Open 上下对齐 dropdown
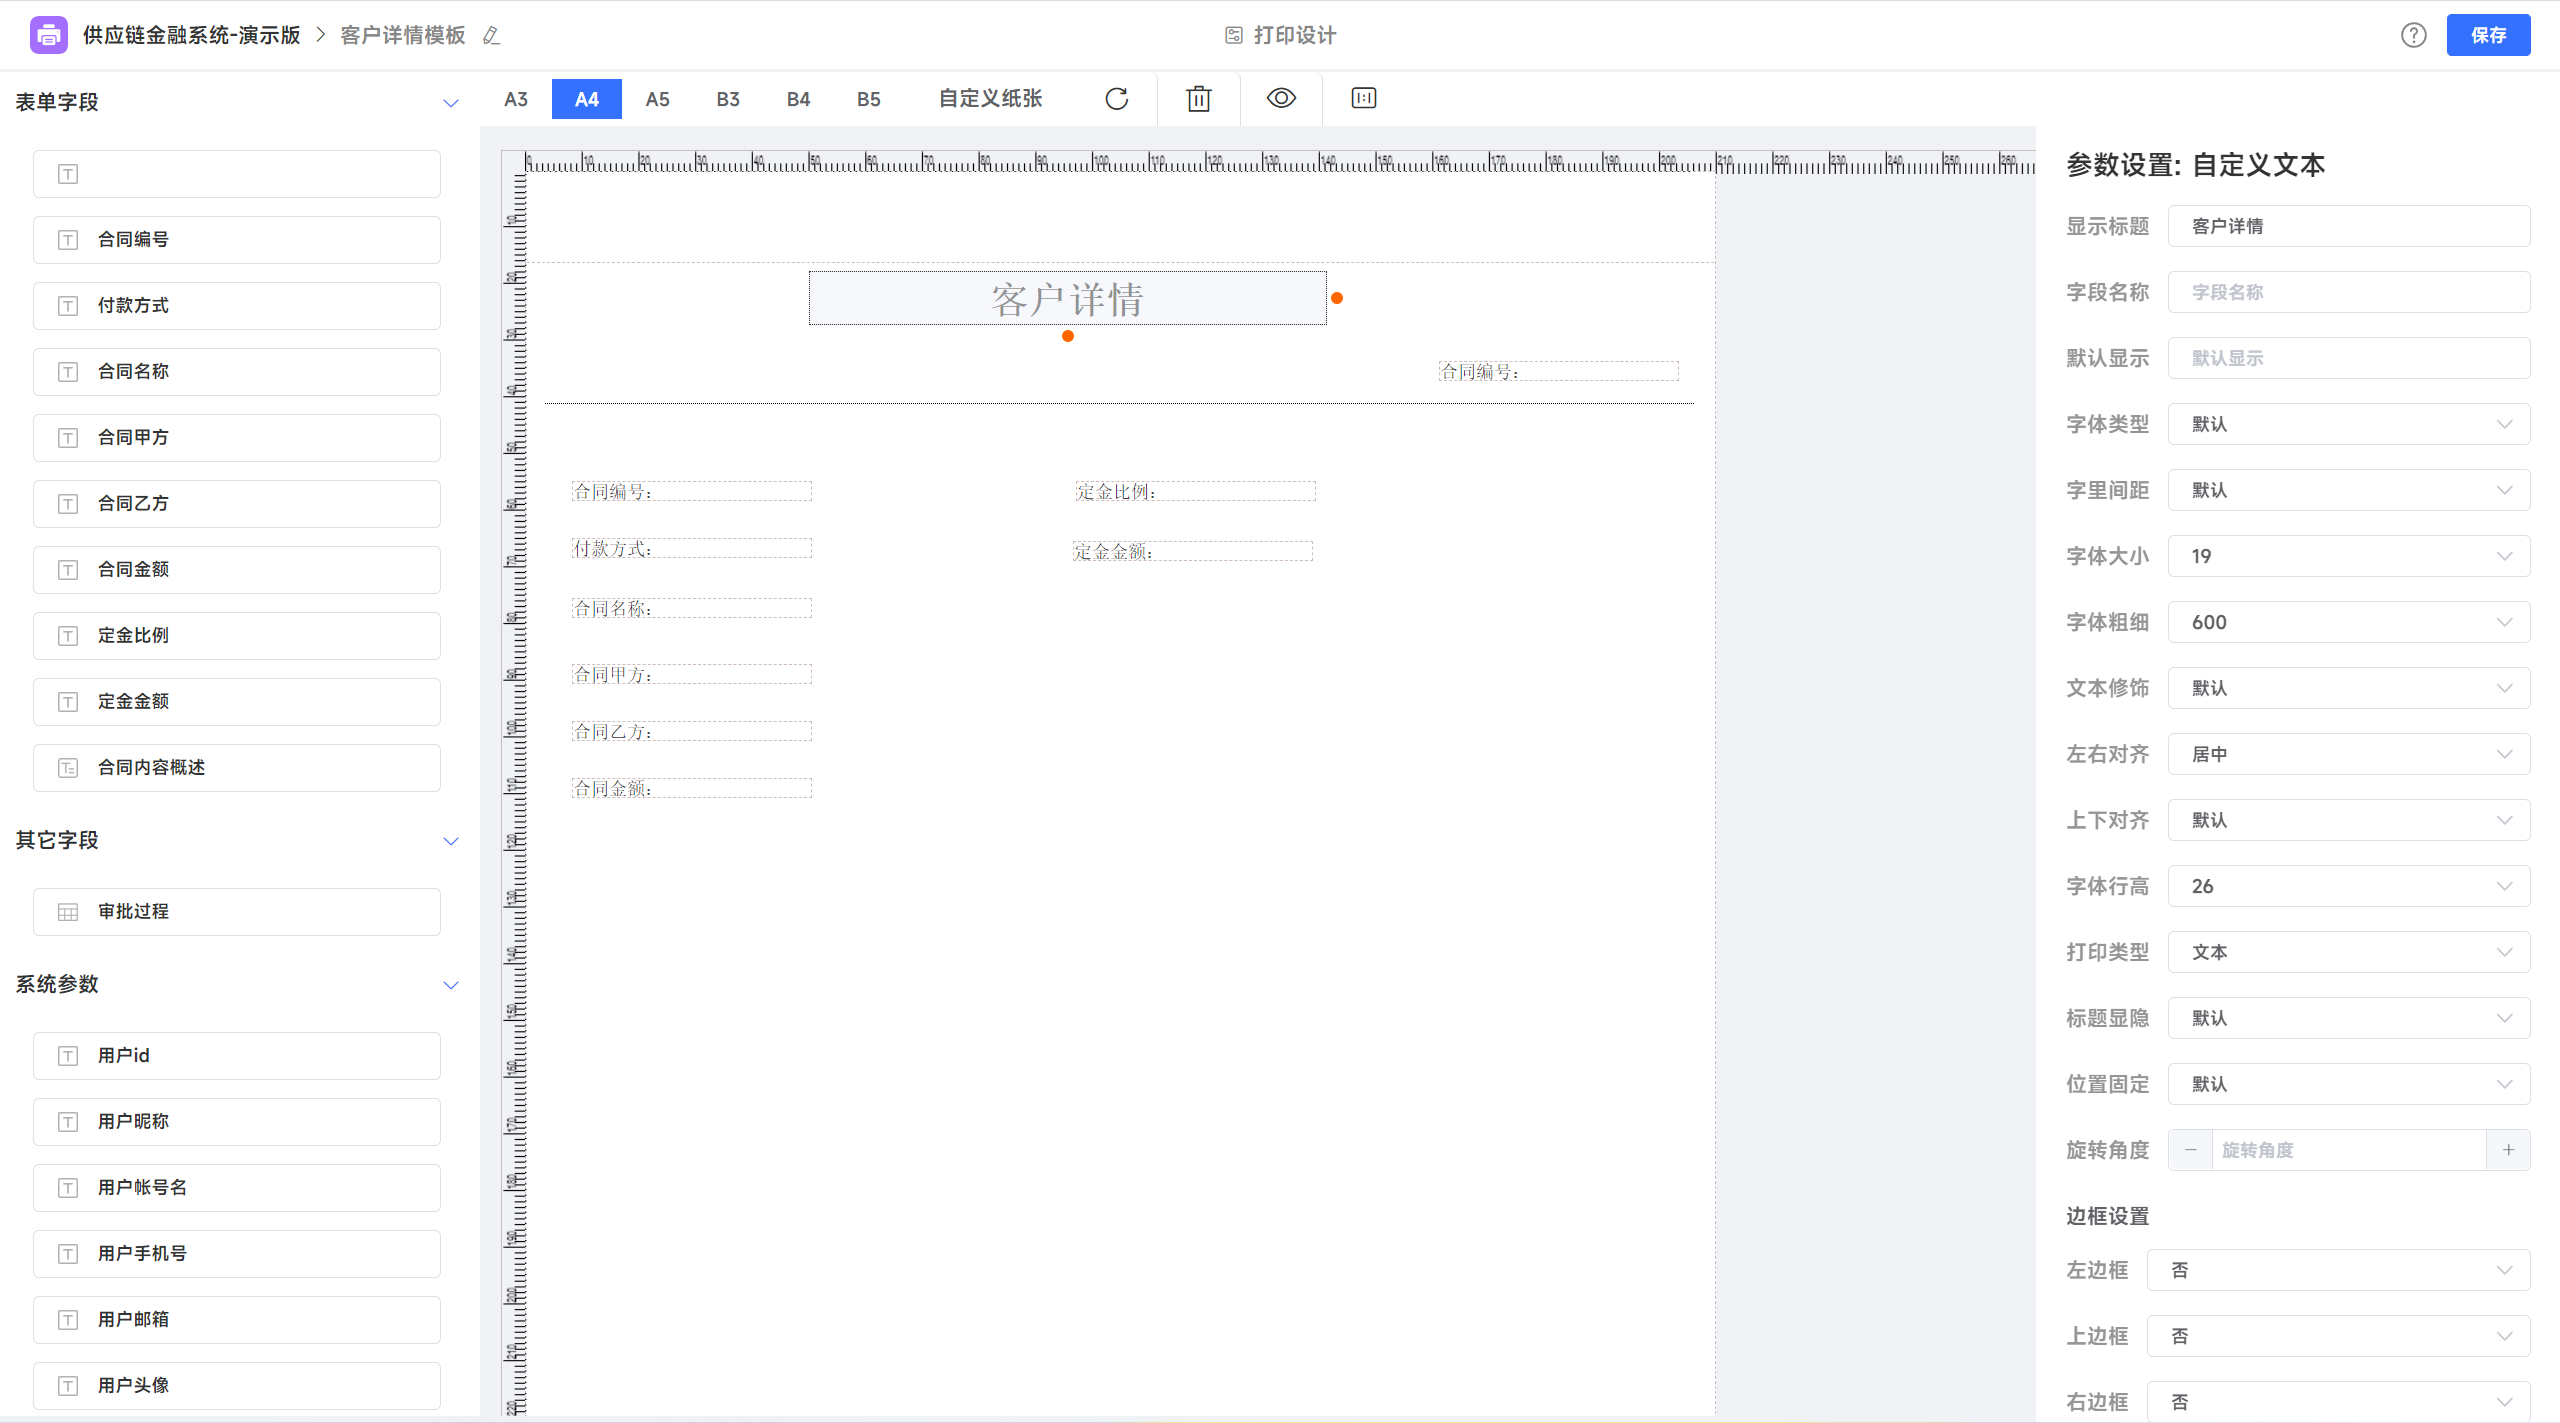 point(2349,820)
